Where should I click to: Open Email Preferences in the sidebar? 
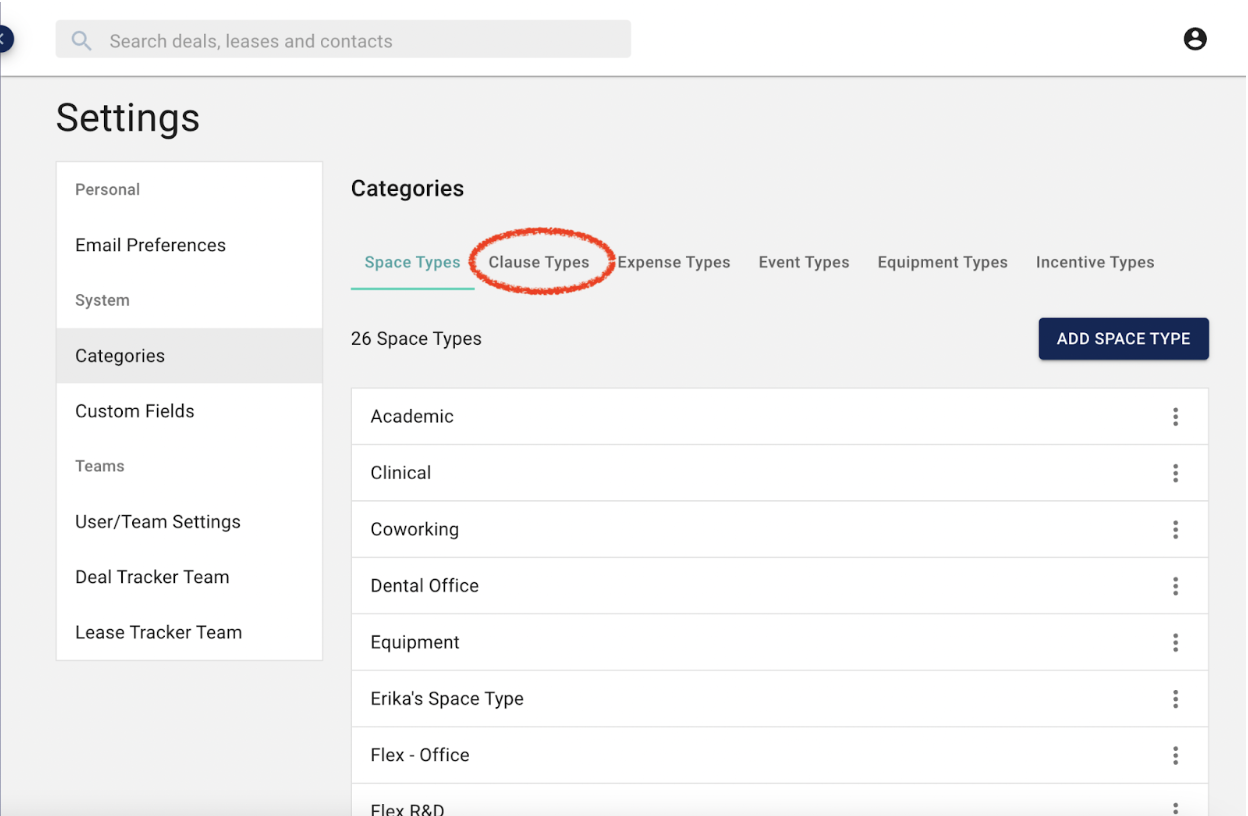150,245
